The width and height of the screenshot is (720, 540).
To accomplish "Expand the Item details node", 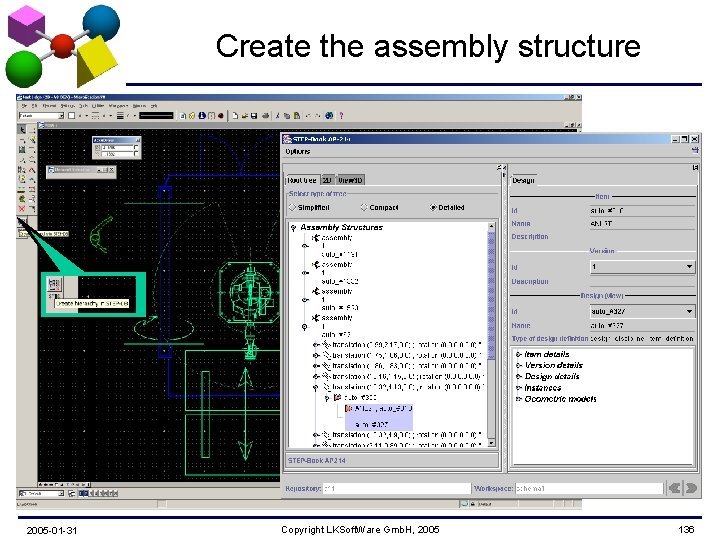I will [518, 354].
